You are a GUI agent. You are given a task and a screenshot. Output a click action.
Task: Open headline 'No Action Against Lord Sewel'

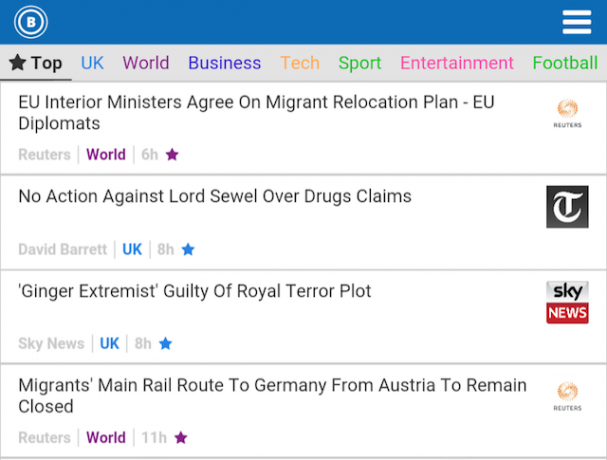[x=215, y=196]
